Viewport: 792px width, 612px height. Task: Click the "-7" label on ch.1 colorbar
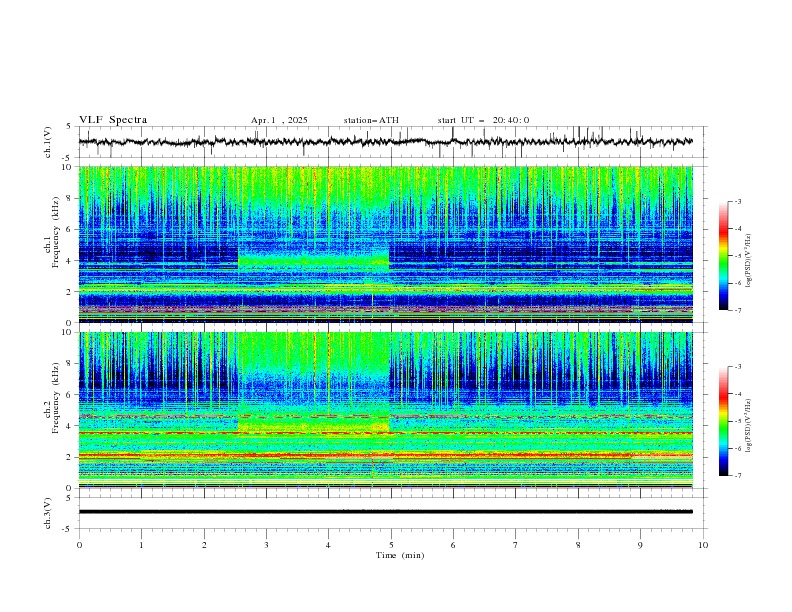[738, 310]
